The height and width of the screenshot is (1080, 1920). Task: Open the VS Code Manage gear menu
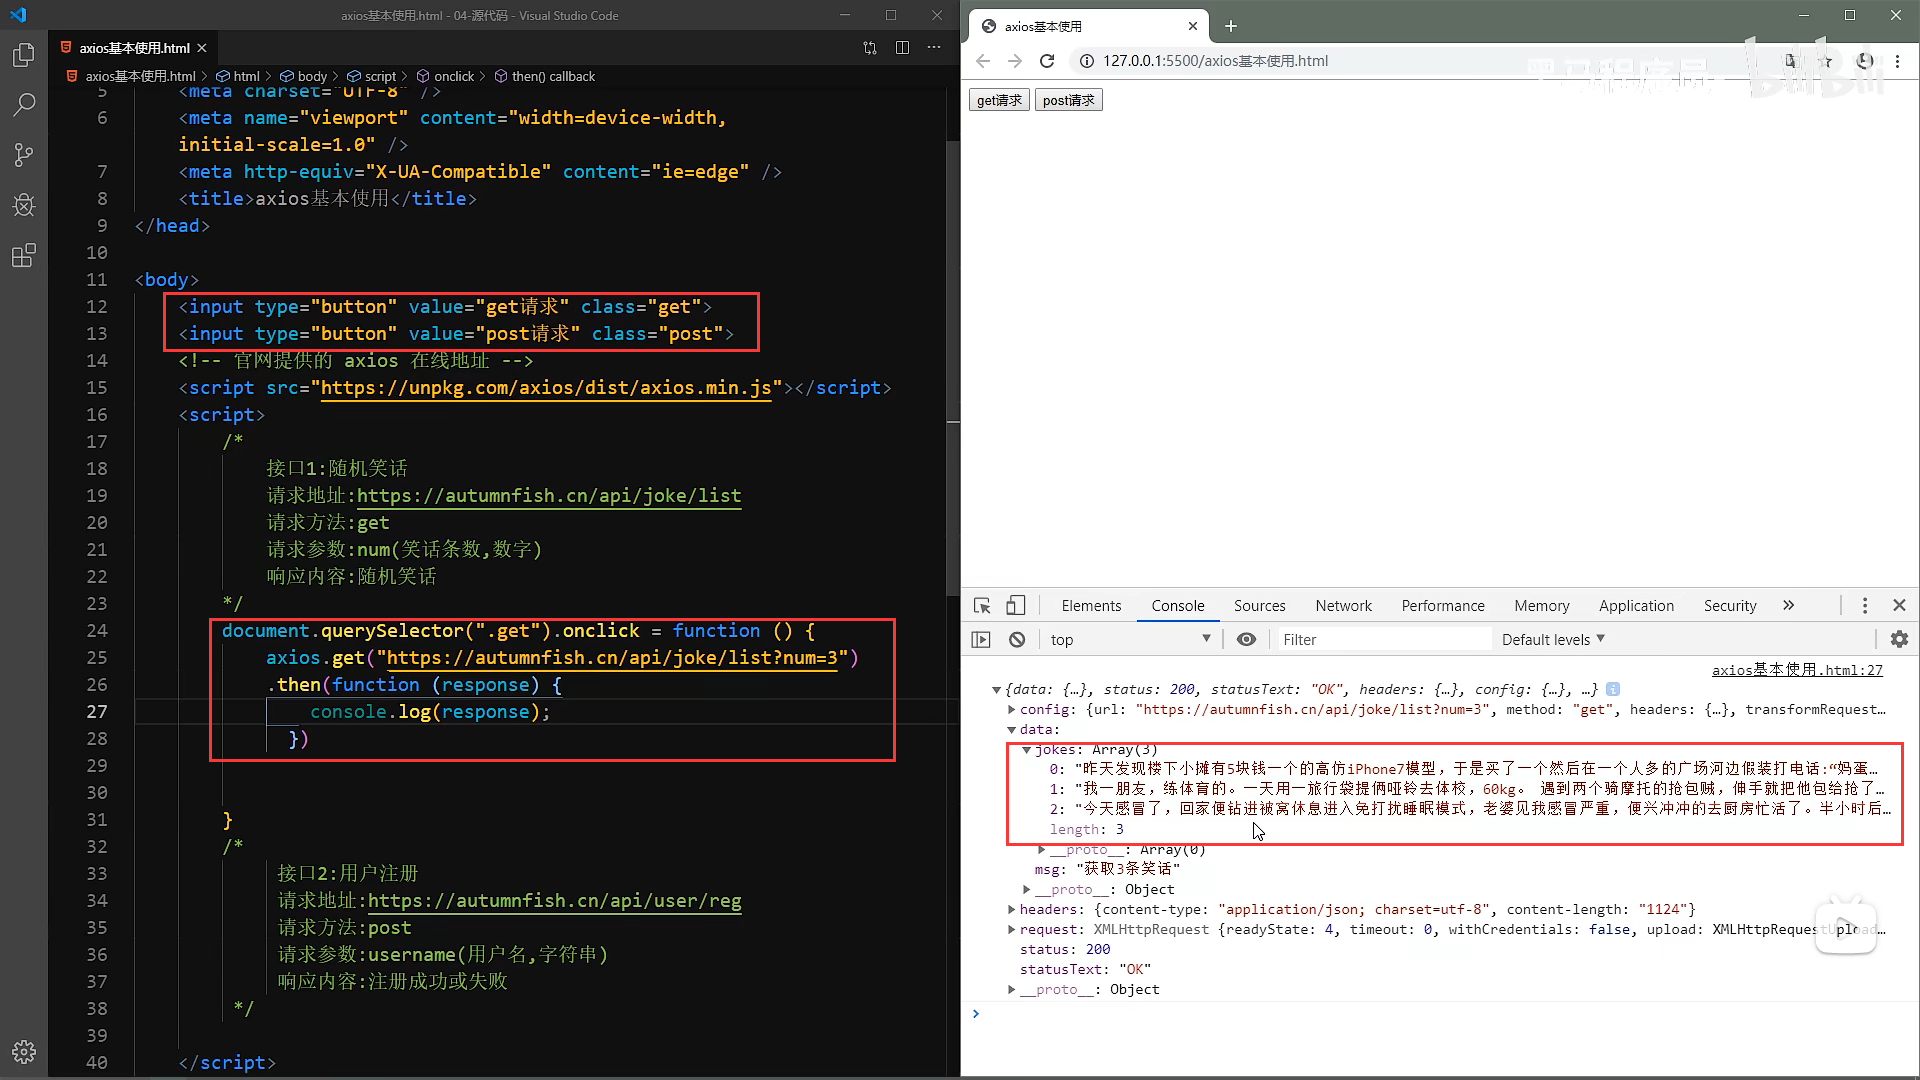click(24, 1052)
